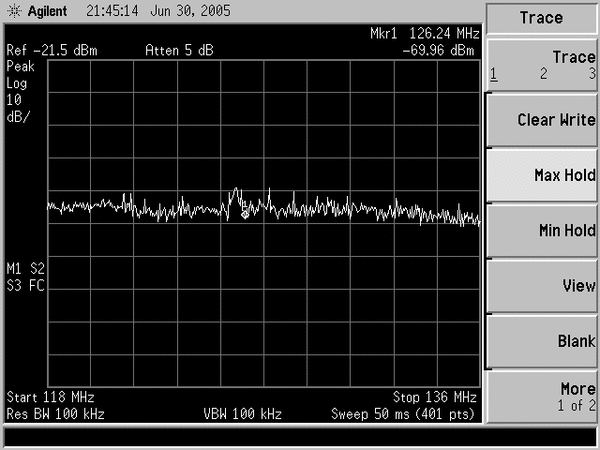The height and width of the screenshot is (450, 600).
Task: Select the Stop 136 MHz frequency field
Action: click(434, 397)
